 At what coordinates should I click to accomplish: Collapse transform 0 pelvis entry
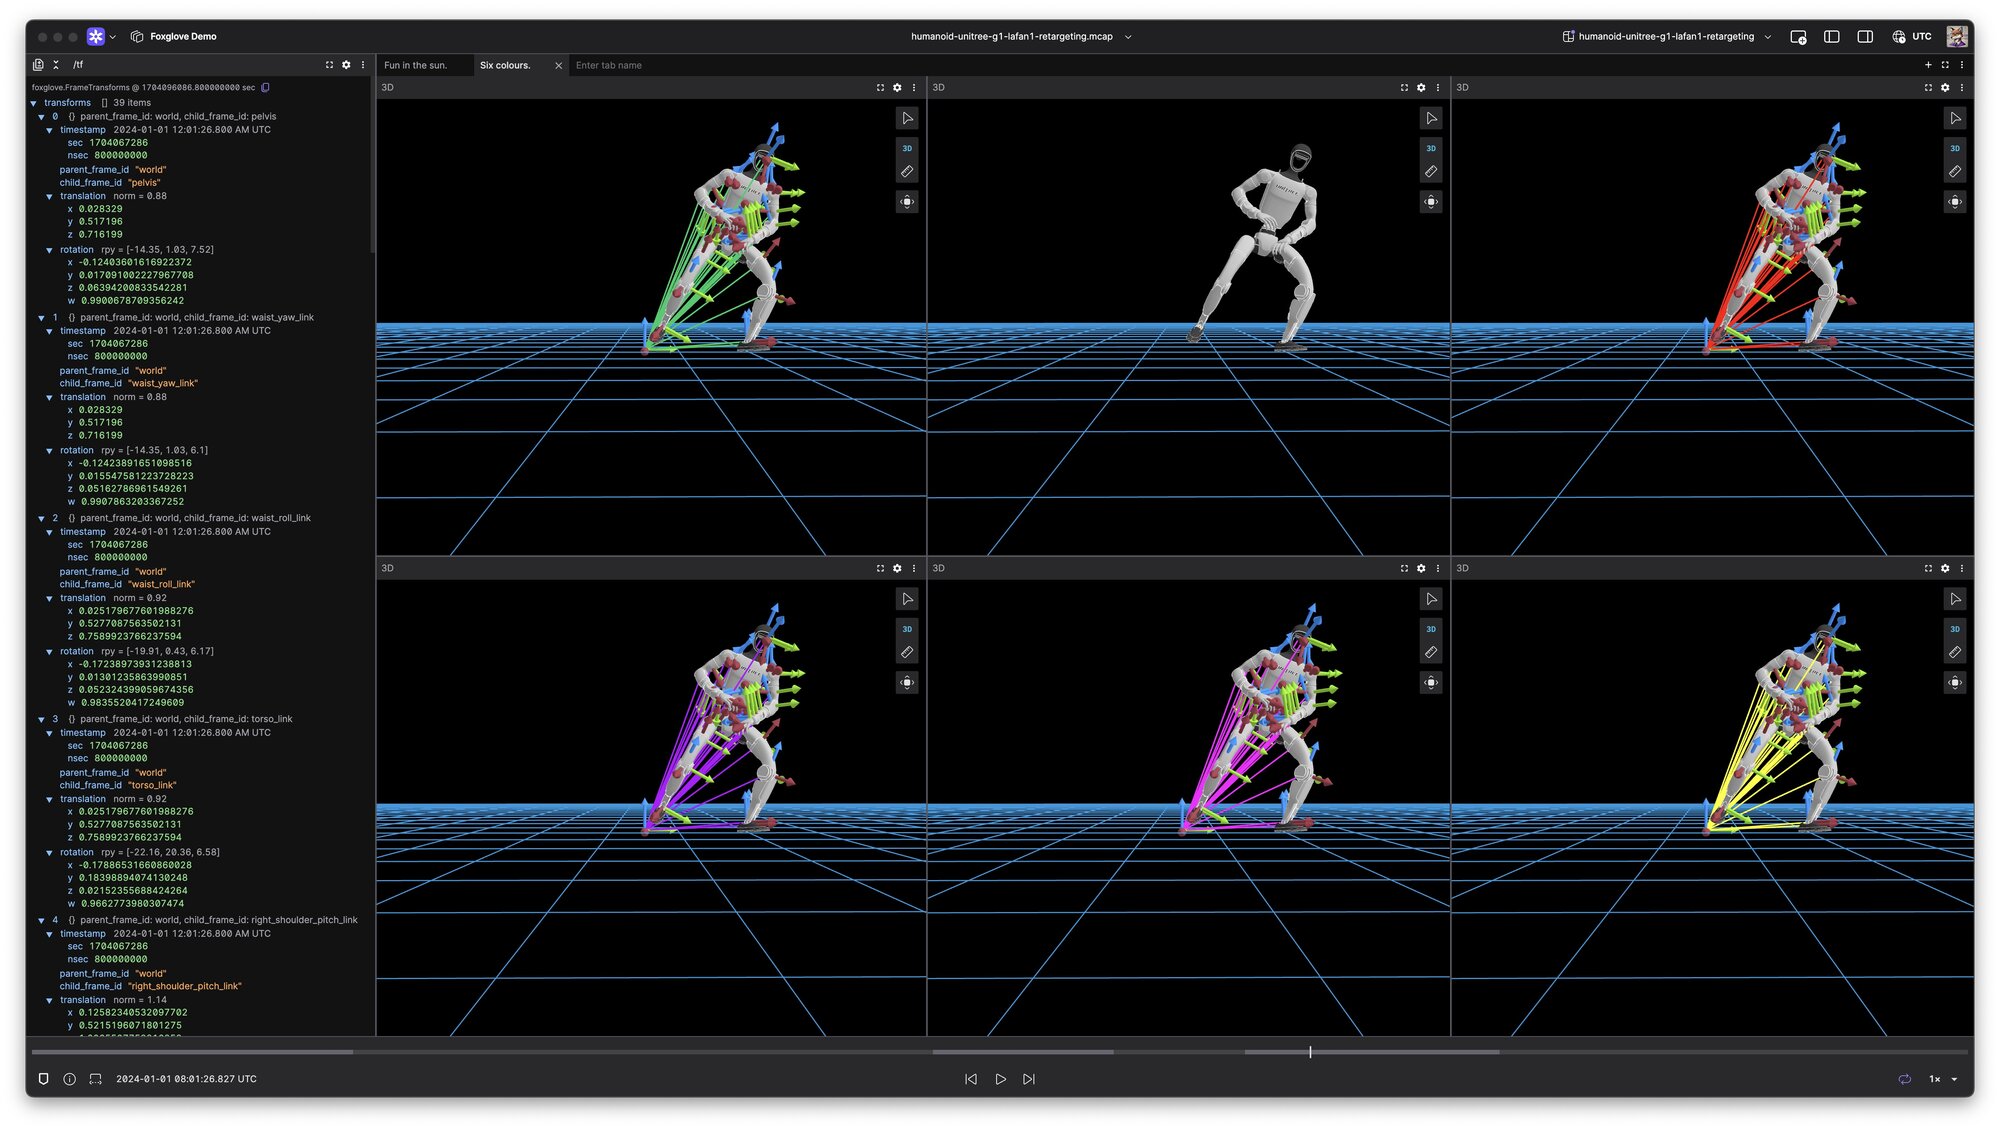[x=42, y=117]
